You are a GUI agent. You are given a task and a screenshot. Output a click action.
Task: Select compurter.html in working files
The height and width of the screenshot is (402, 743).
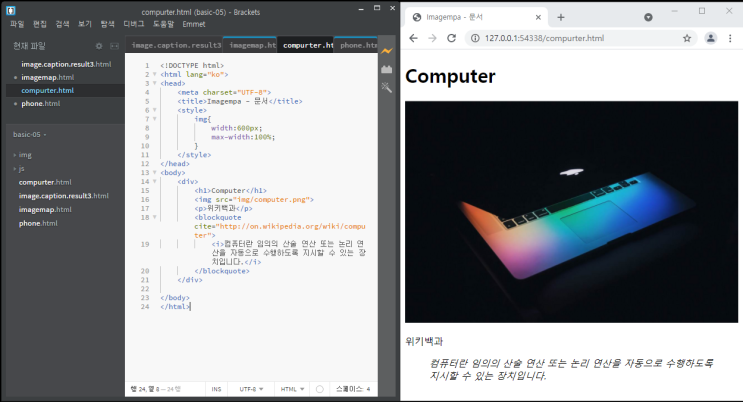[48, 90]
